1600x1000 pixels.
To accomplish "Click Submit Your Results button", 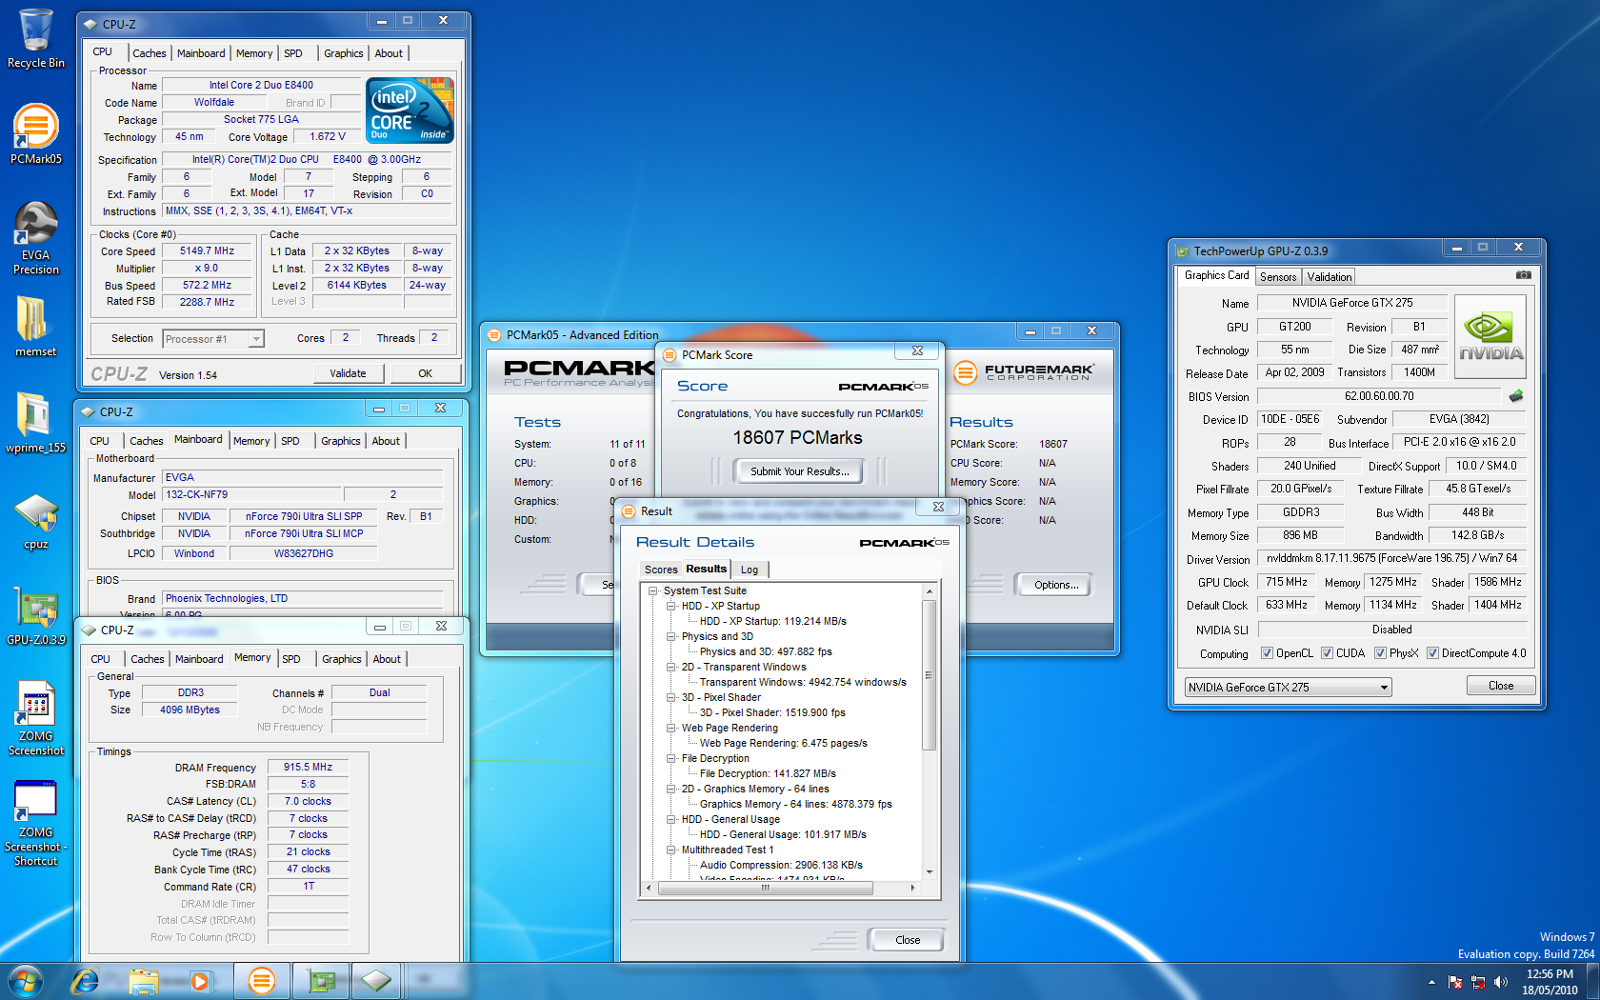I will 799,471.
